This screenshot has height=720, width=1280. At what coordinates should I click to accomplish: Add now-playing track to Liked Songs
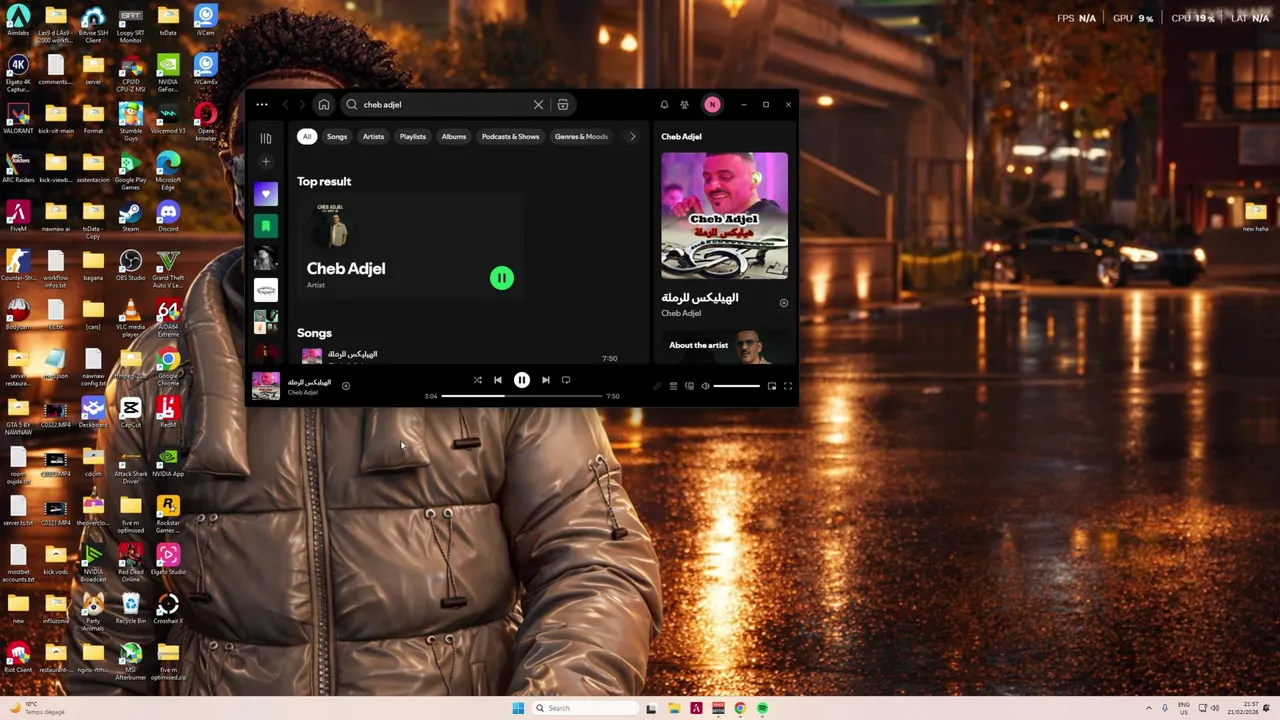coord(346,386)
